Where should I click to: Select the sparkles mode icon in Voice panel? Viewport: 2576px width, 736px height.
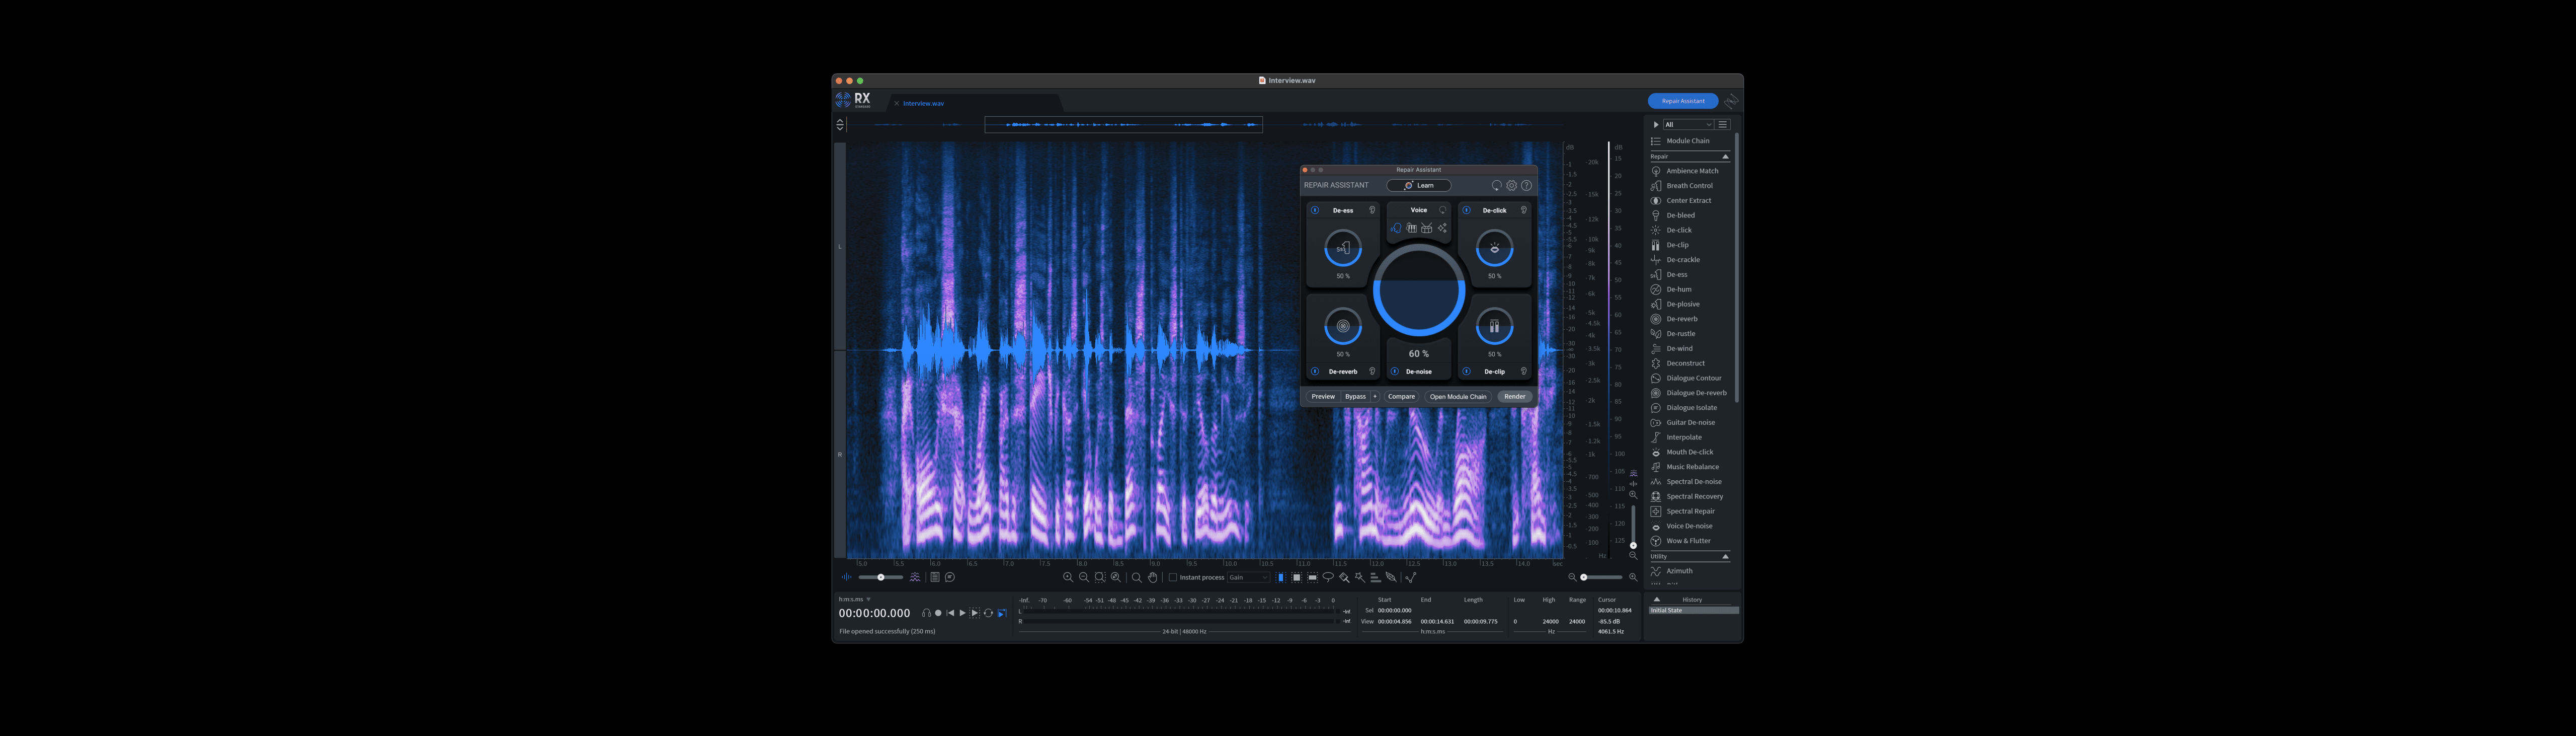(x=1442, y=228)
